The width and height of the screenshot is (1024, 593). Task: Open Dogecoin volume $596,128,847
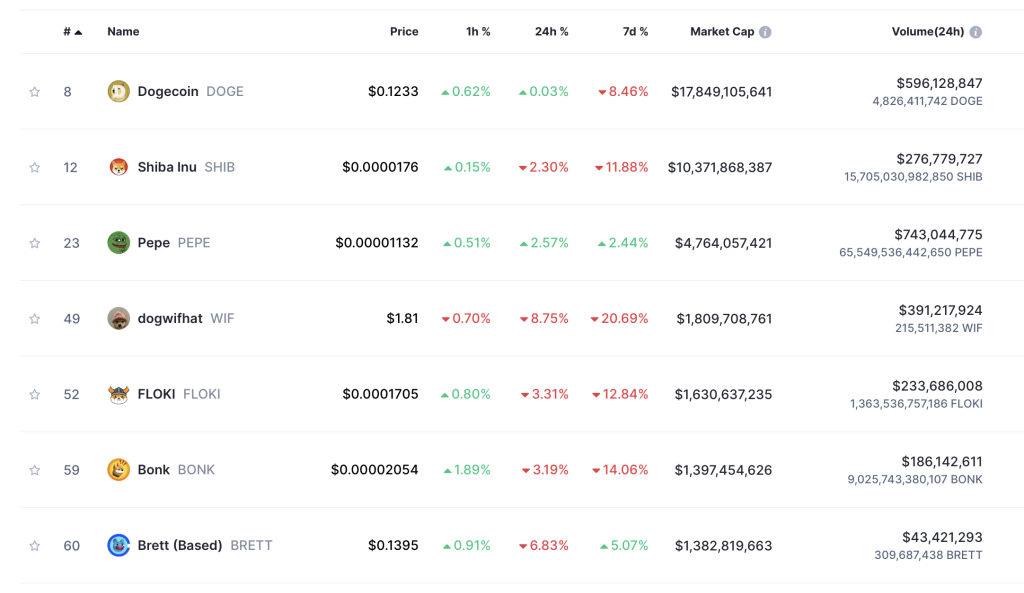(939, 84)
